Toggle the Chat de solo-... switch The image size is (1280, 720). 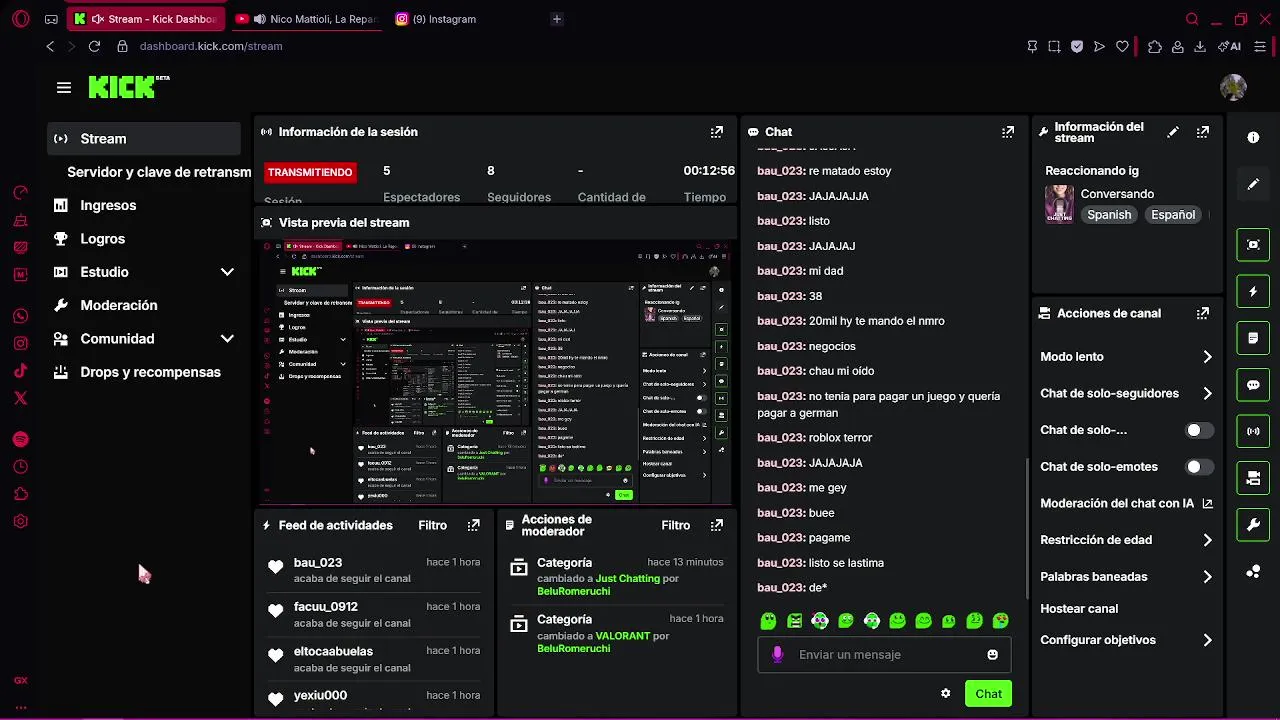(x=1199, y=430)
